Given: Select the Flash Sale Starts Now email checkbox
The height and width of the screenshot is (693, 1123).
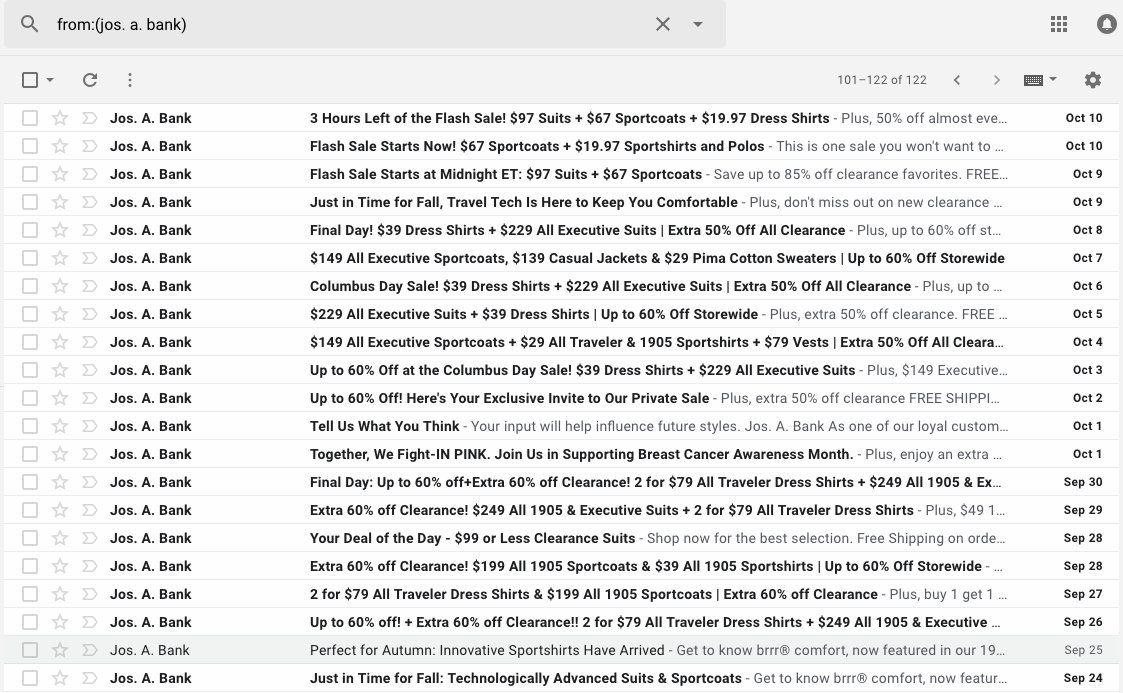Looking at the screenshot, I should pyautogui.click(x=29, y=146).
